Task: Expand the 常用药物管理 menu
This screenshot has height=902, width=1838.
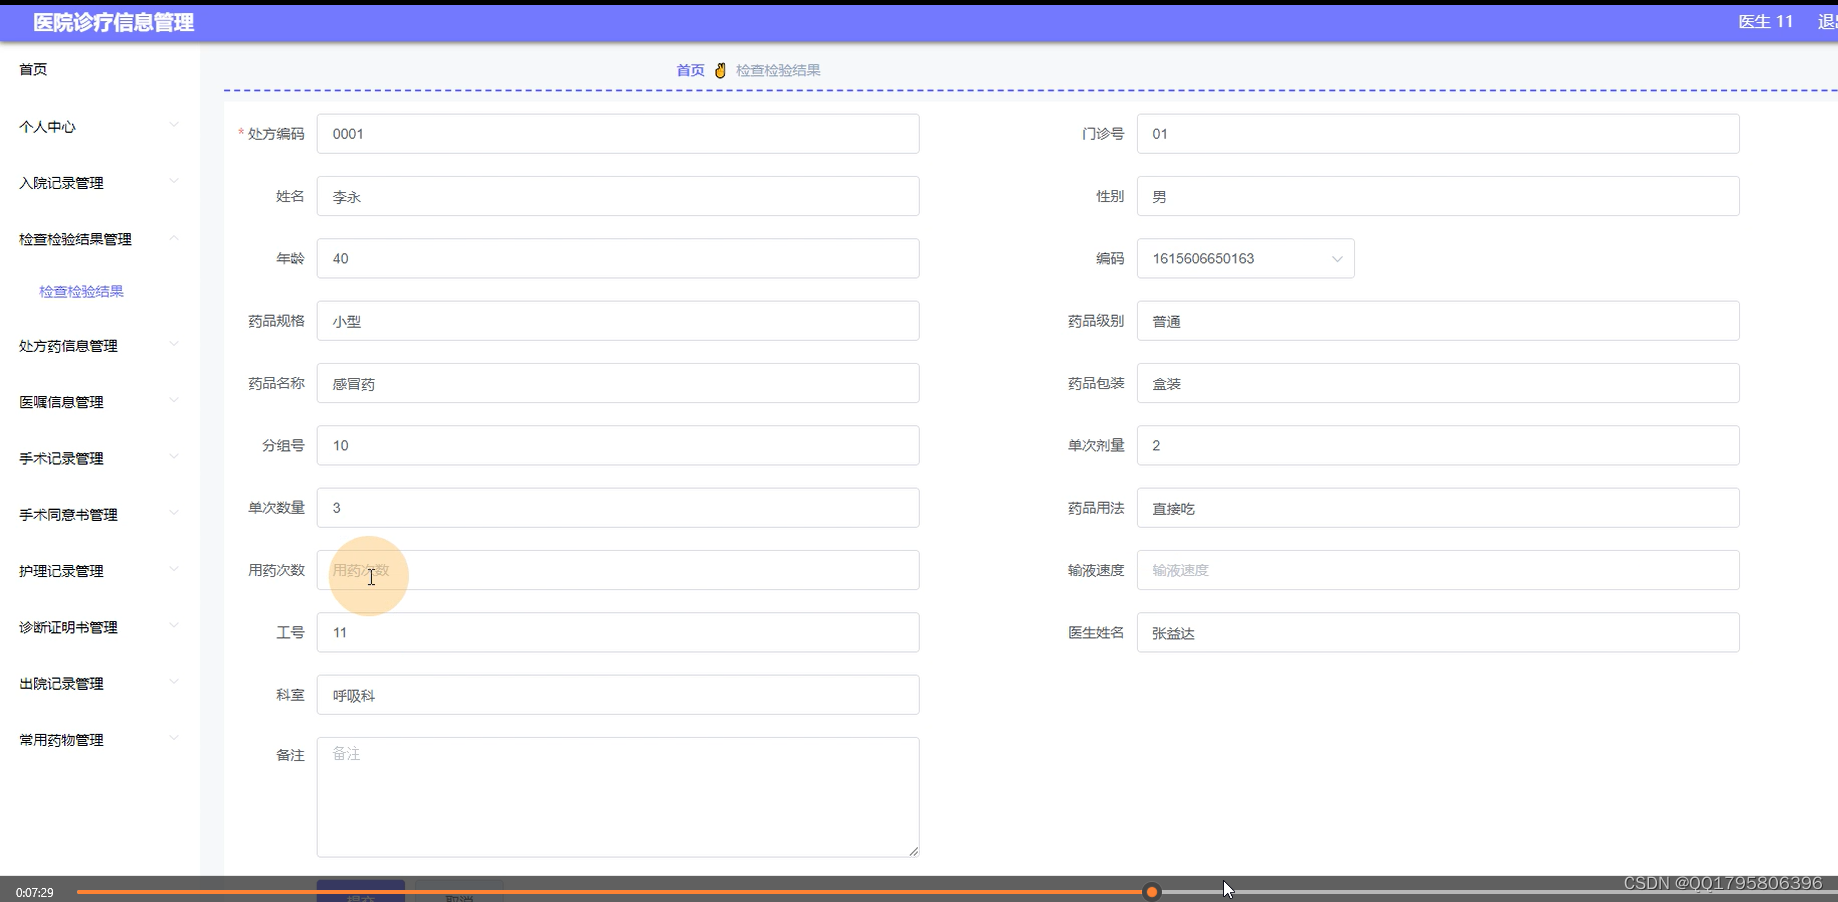Action: coord(99,739)
